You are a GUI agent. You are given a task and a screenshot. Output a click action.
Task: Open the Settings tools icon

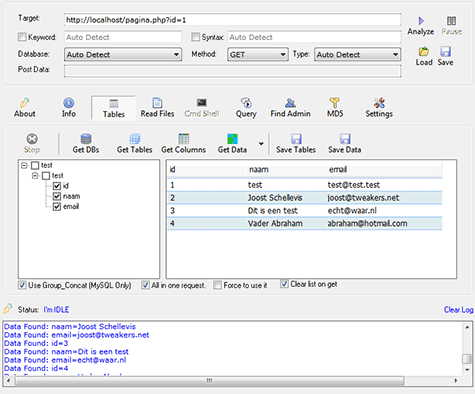[x=379, y=103]
